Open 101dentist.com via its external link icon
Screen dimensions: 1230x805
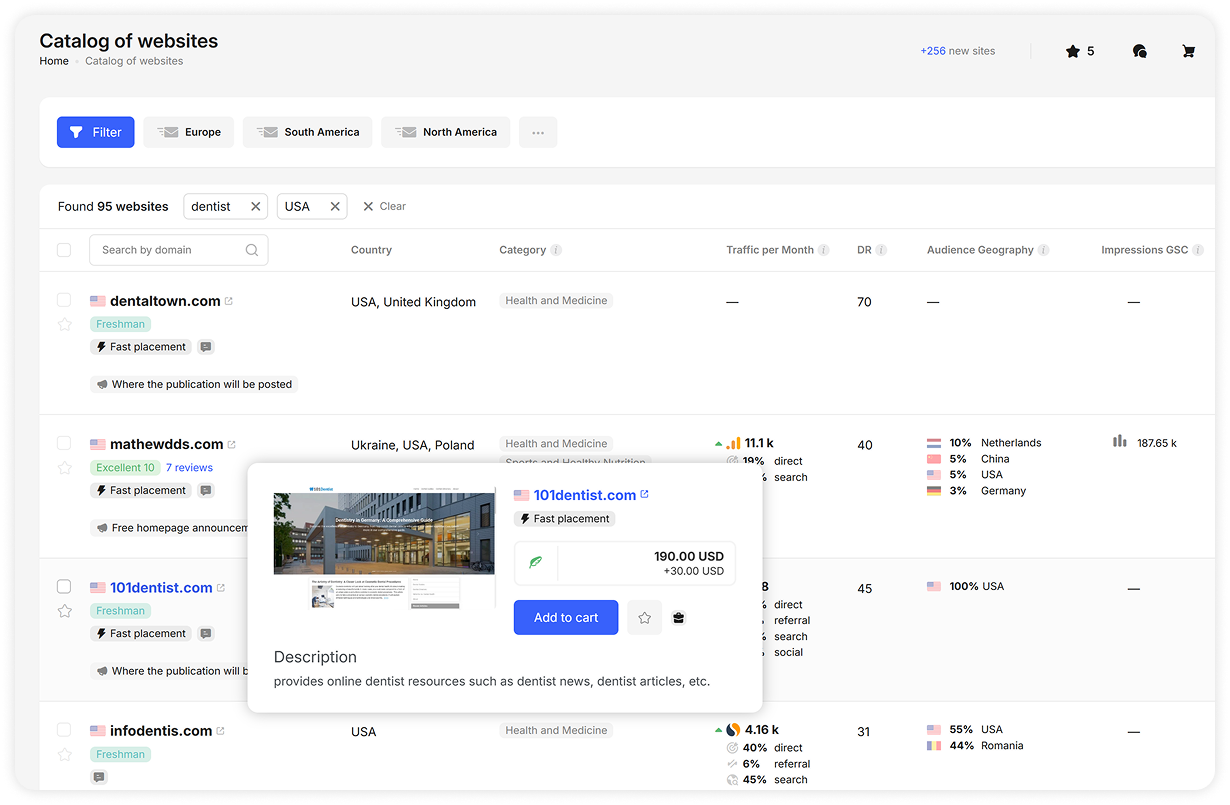click(x=644, y=494)
